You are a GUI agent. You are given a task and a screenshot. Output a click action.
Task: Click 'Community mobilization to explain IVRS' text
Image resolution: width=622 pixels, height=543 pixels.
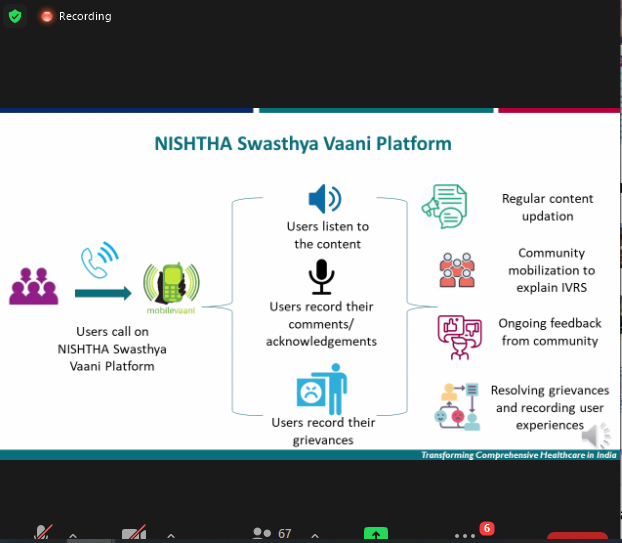[x=551, y=270]
